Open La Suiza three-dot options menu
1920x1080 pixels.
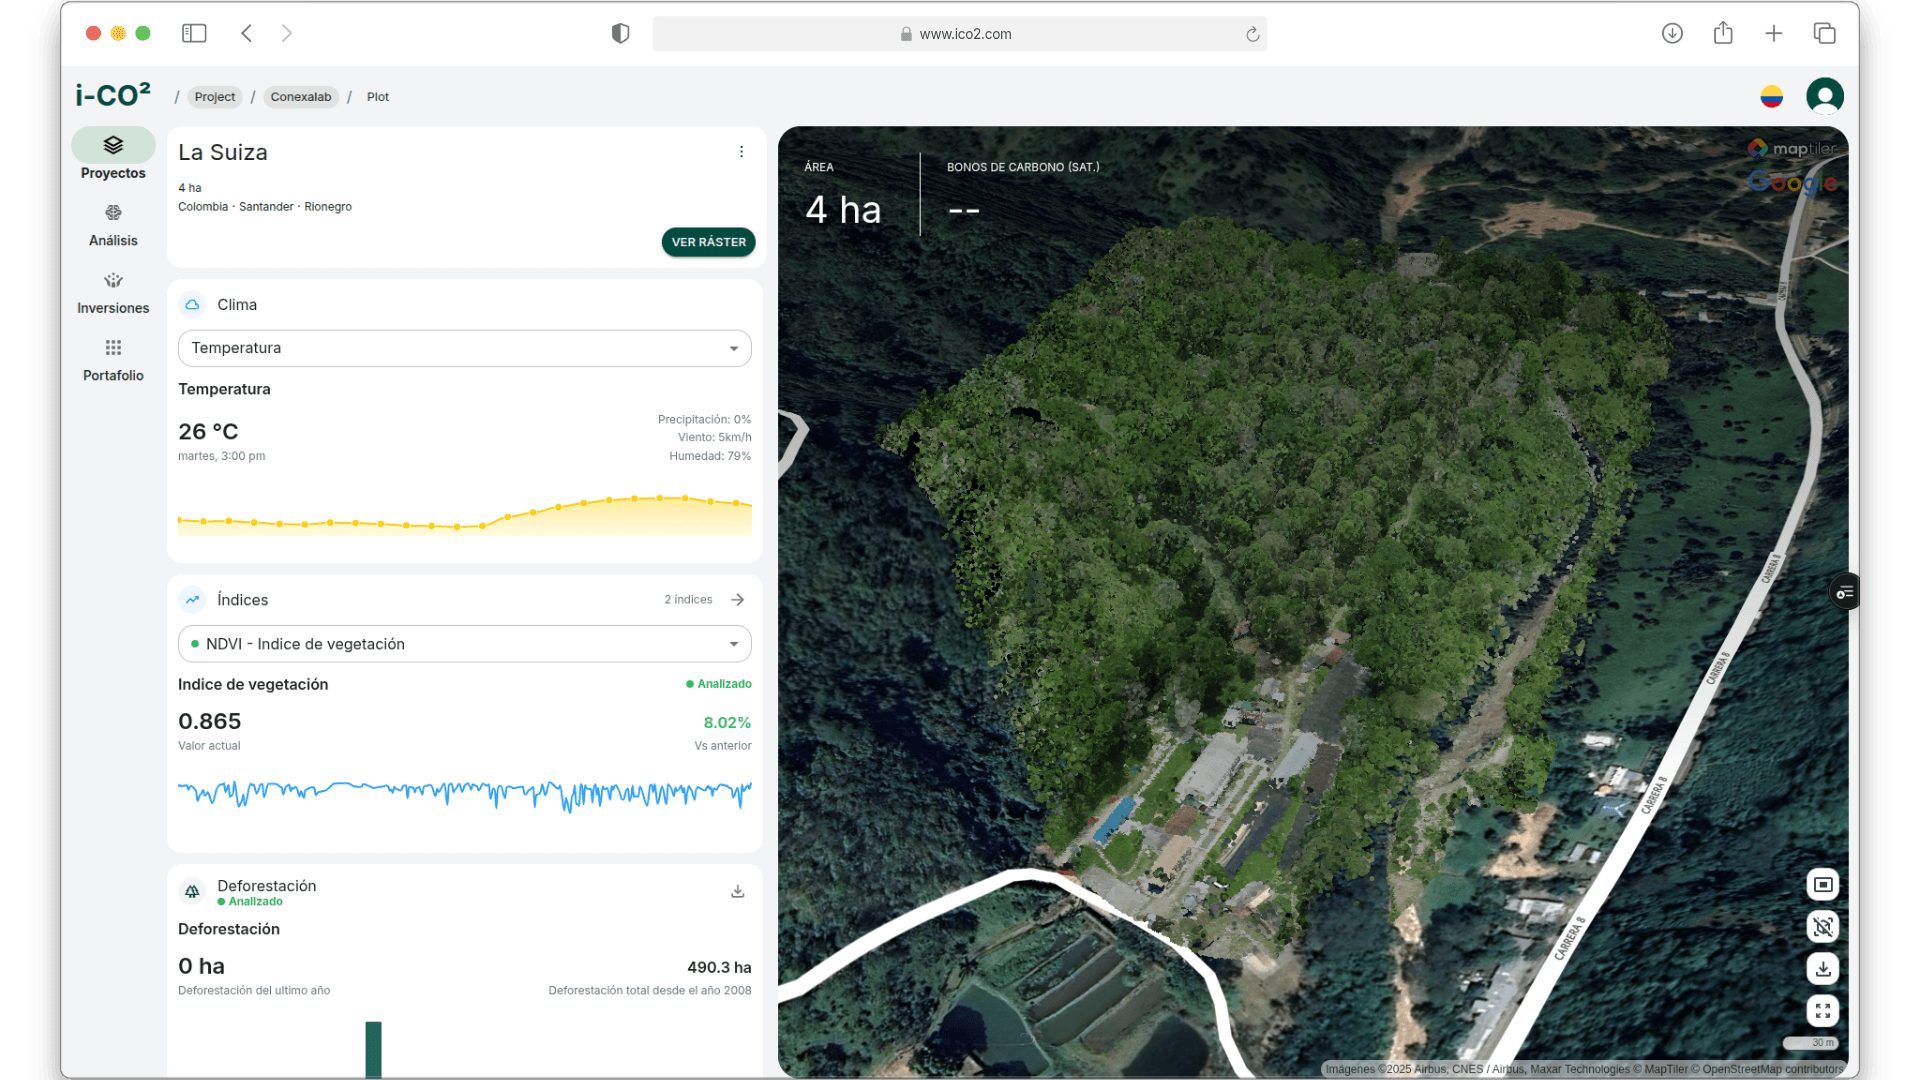point(741,152)
